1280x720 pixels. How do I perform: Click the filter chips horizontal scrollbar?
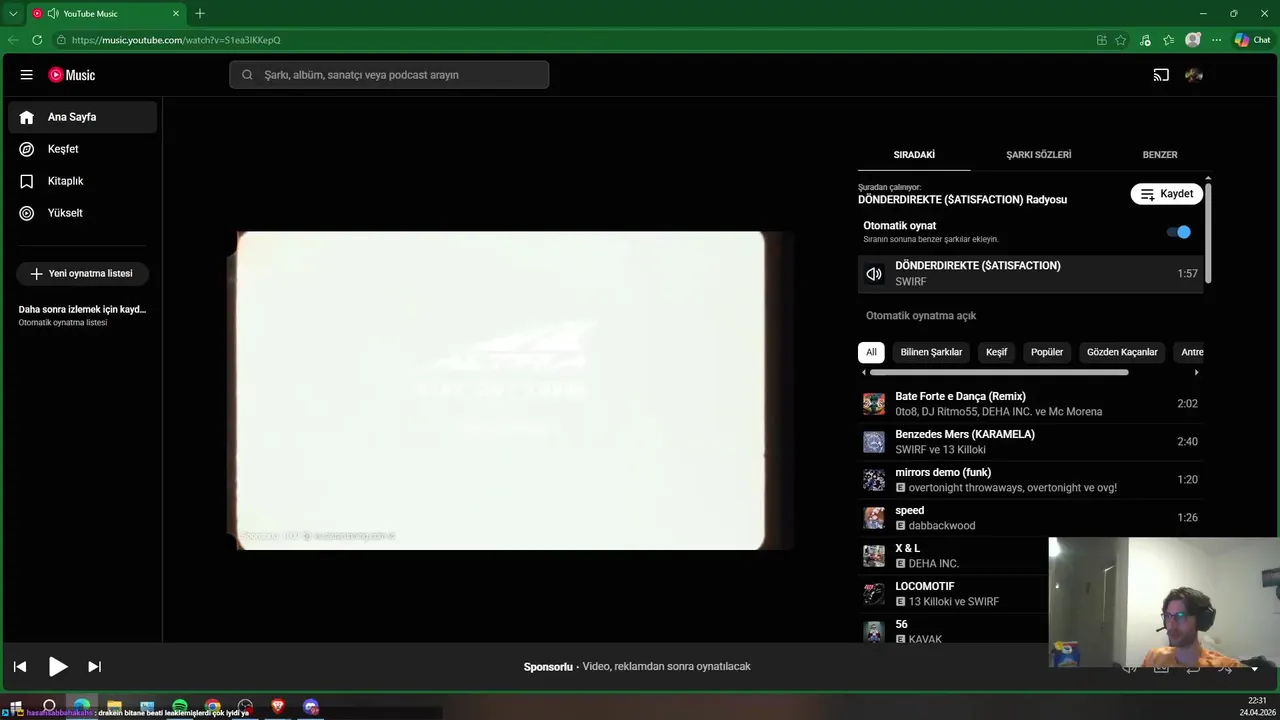pos(999,372)
